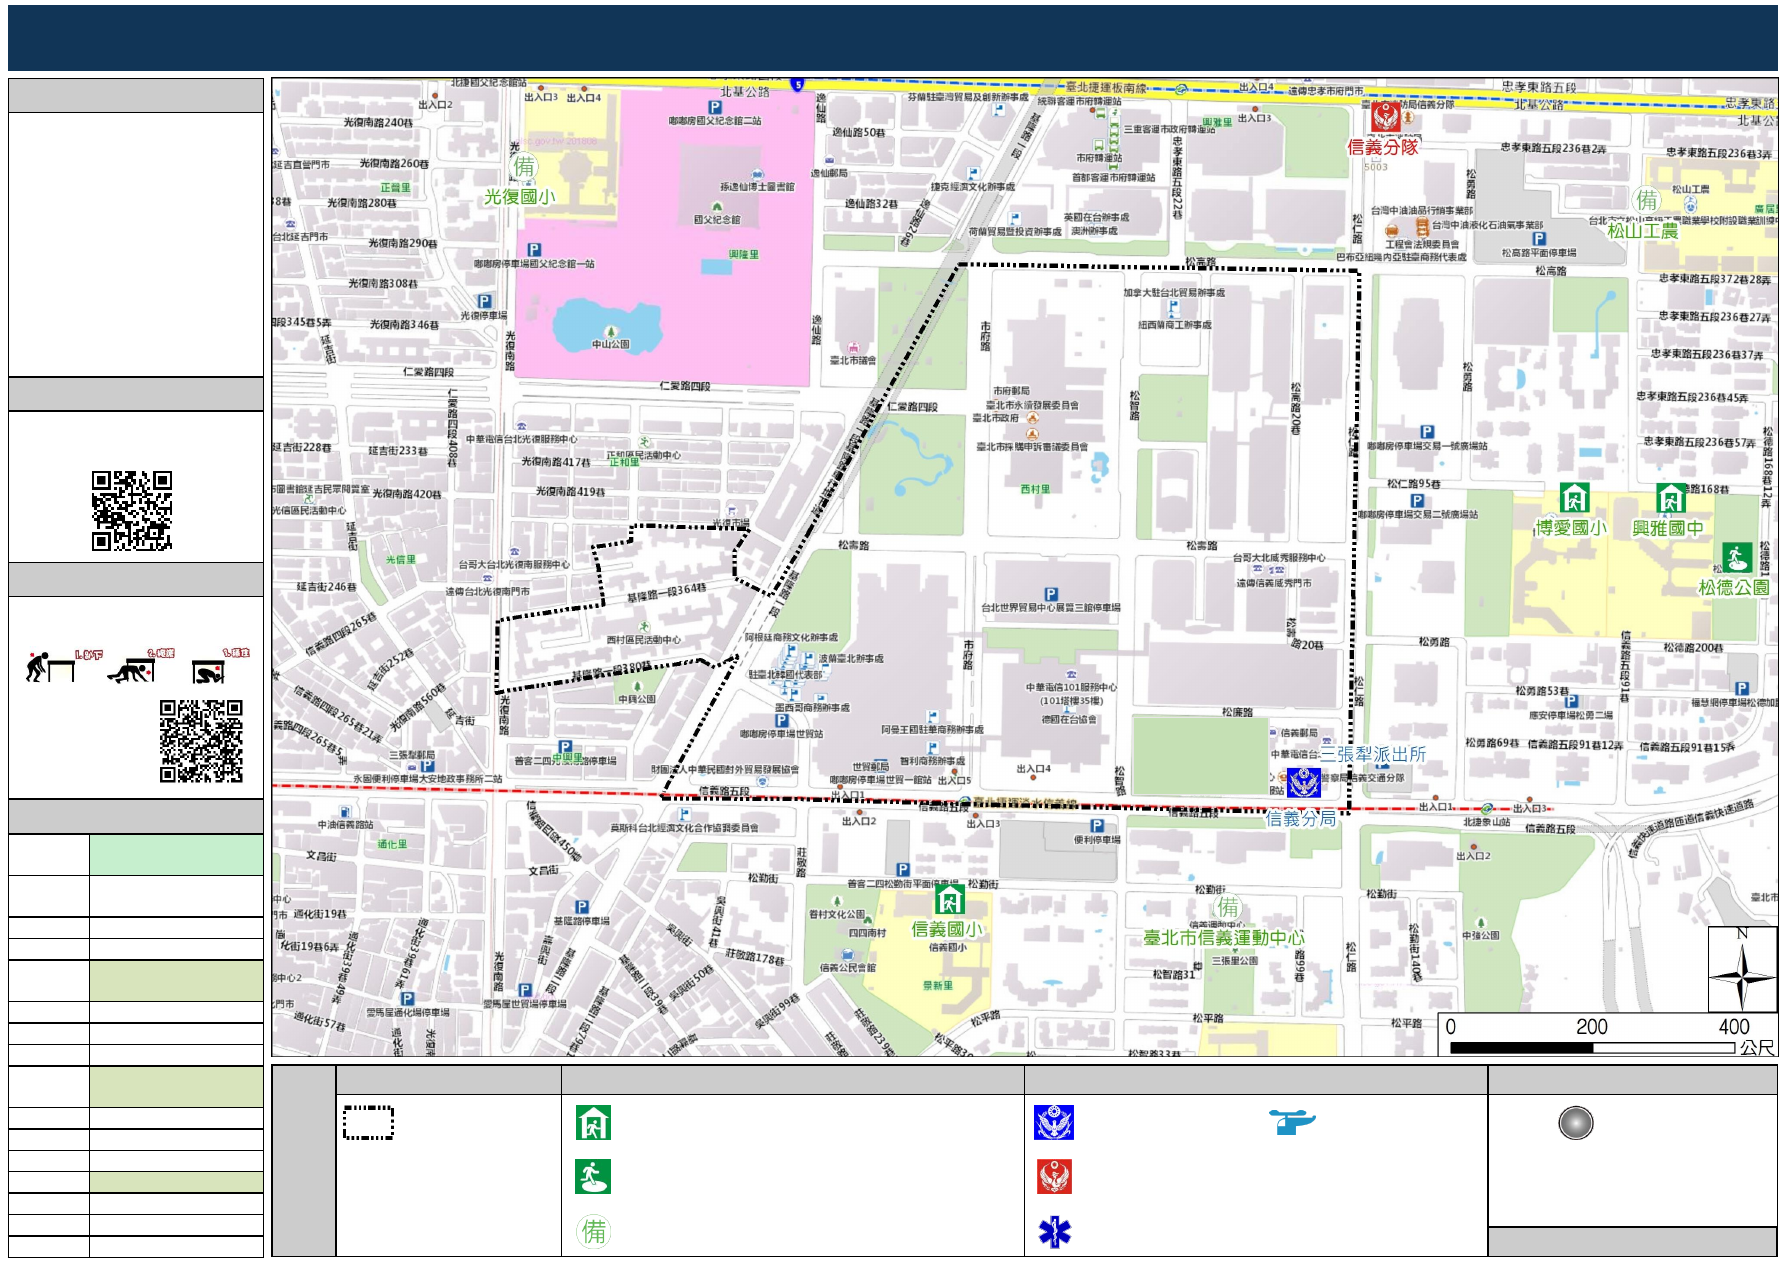Click the 北捷象山站 station label

pyautogui.click(x=1487, y=822)
